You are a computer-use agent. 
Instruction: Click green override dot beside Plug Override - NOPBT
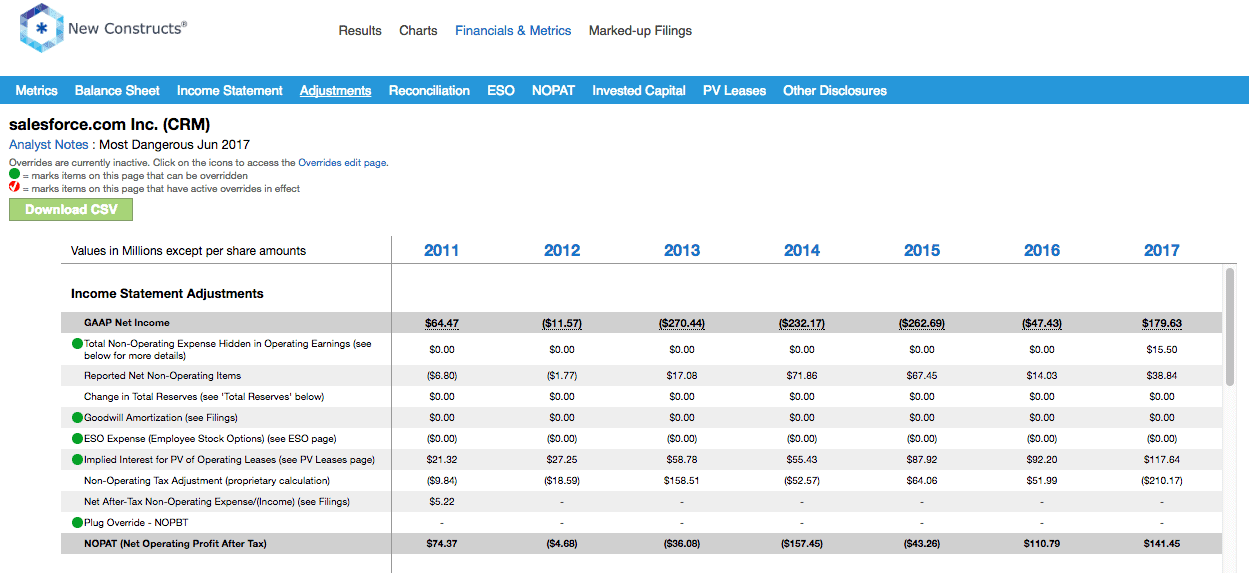(x=77, y=522)
